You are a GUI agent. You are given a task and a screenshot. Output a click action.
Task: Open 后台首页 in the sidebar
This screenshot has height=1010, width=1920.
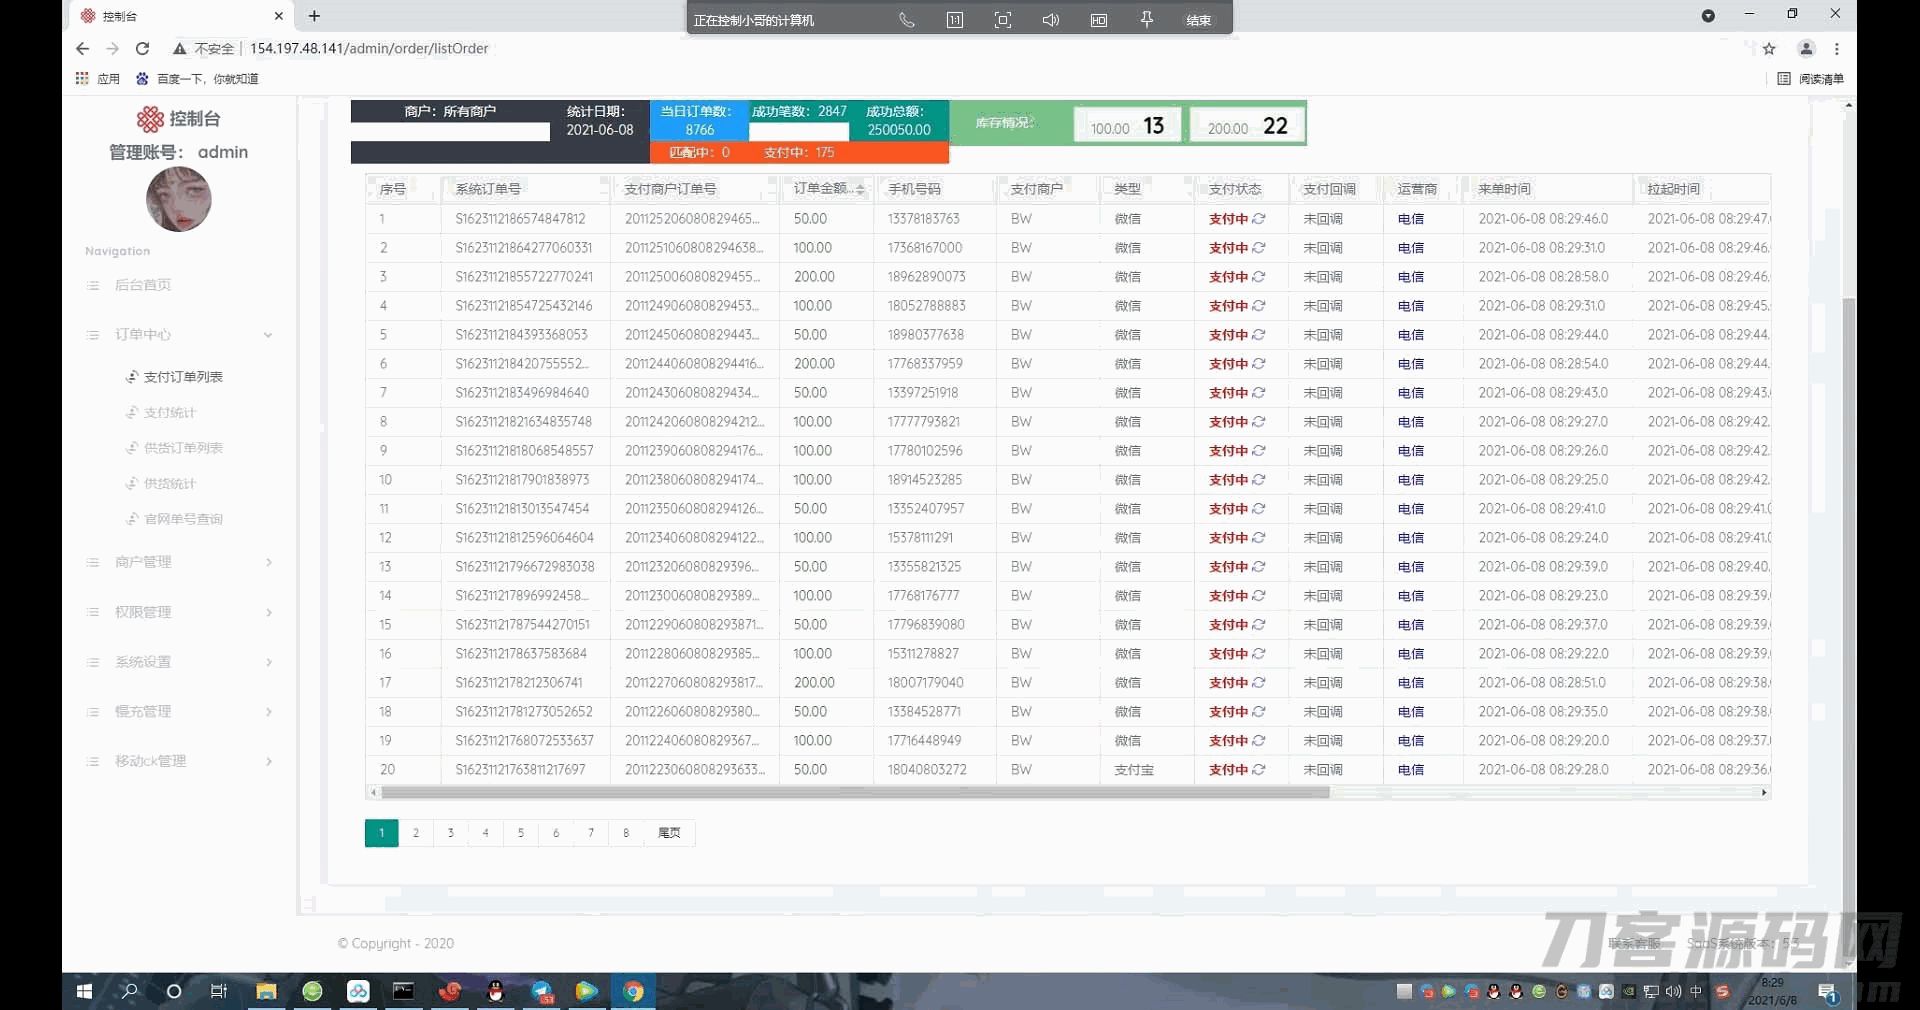(x=143, y=285)
